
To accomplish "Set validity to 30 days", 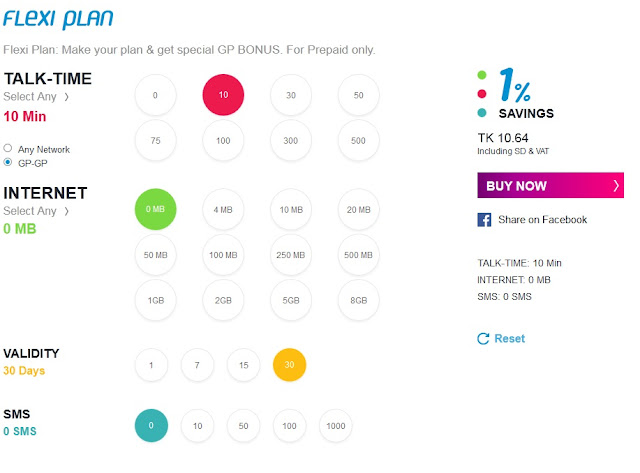I will click(290, 365).
